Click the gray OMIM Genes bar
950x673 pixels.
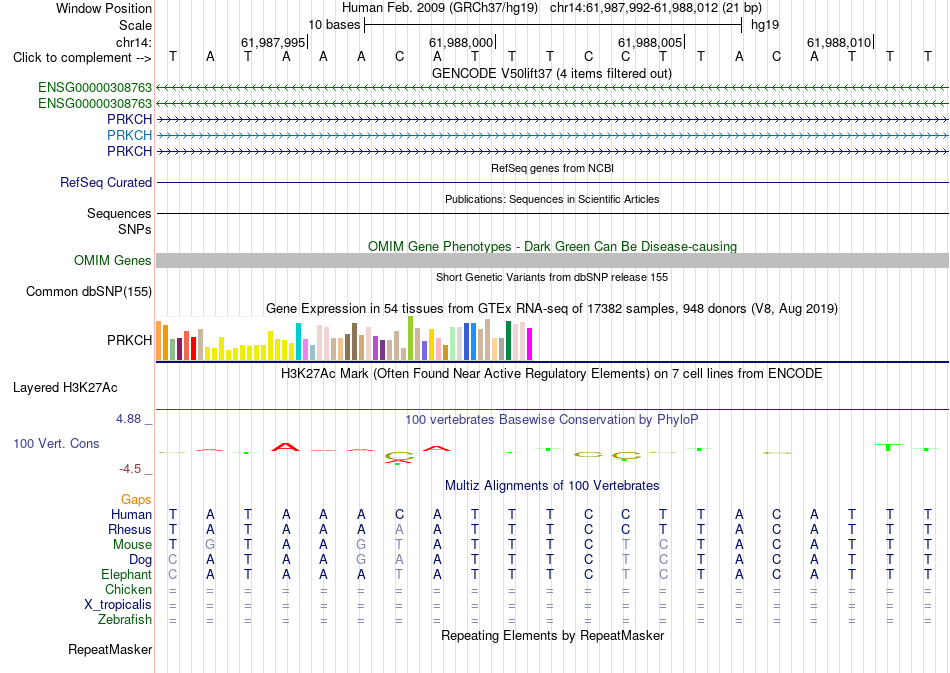pyautogui.click(x=552, y=260)
